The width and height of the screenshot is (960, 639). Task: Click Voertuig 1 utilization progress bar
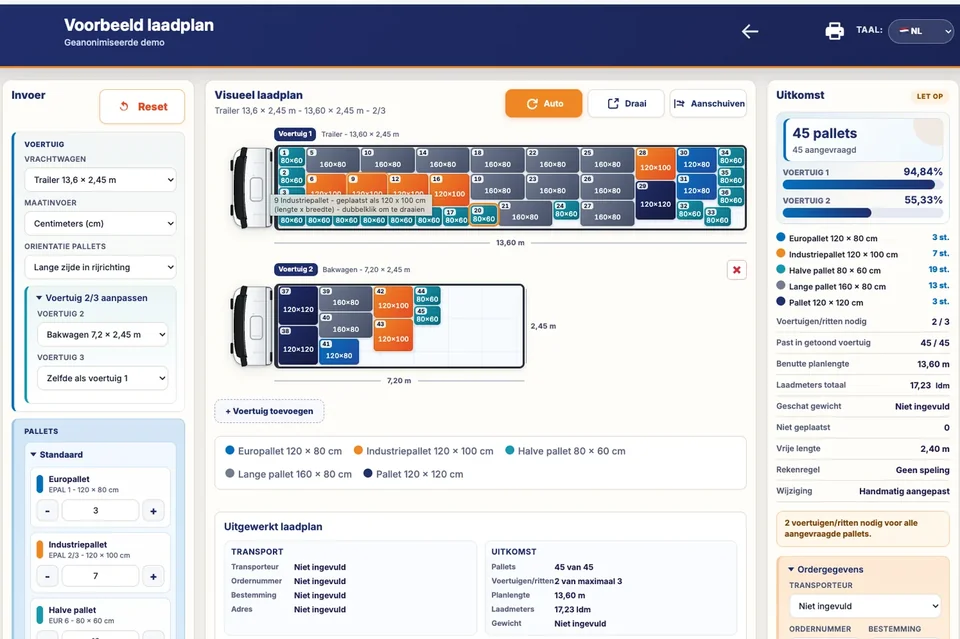click(x=862, y=184)
